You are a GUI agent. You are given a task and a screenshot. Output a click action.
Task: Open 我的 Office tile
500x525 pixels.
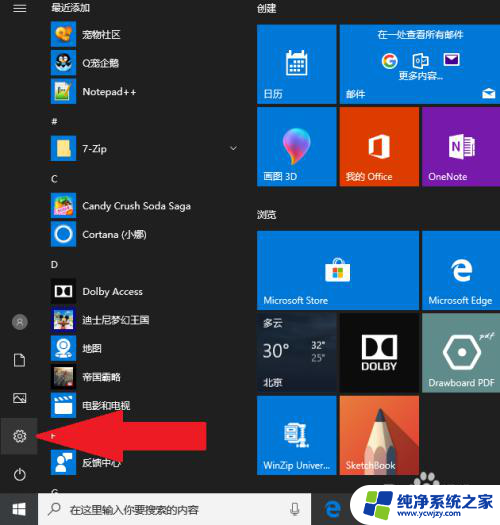(x=379, y=146)
